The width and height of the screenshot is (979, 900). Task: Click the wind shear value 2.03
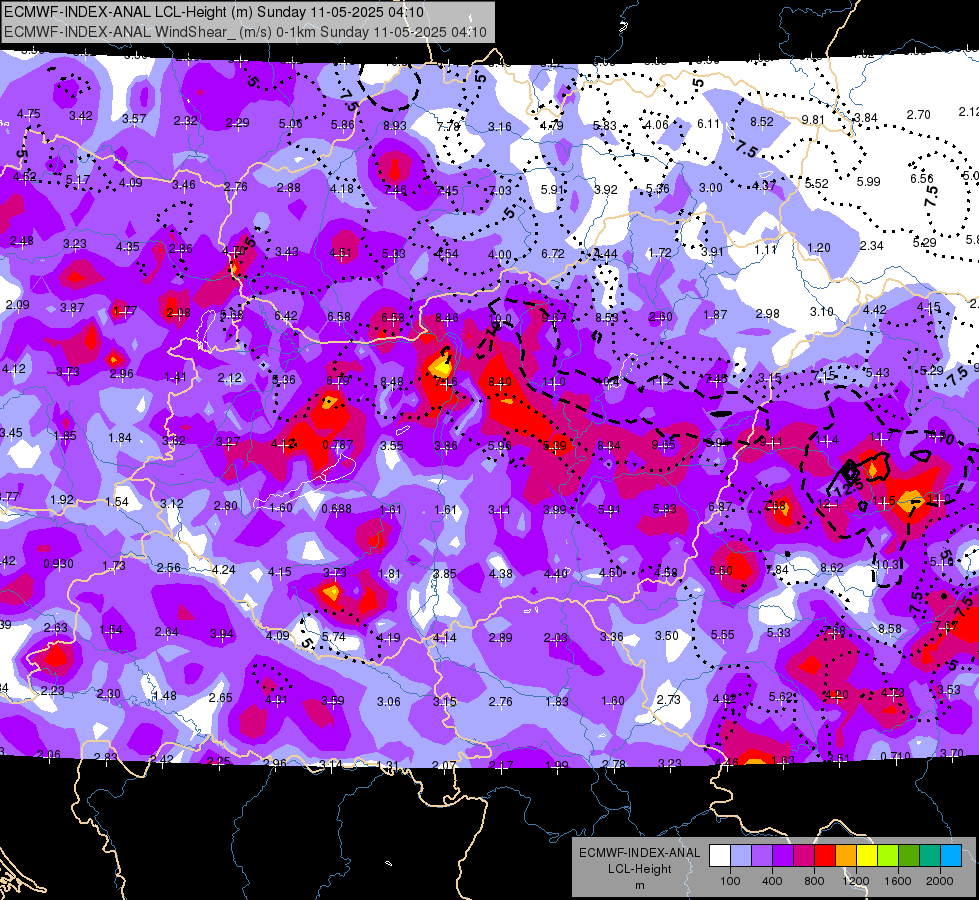click(555, 638)
